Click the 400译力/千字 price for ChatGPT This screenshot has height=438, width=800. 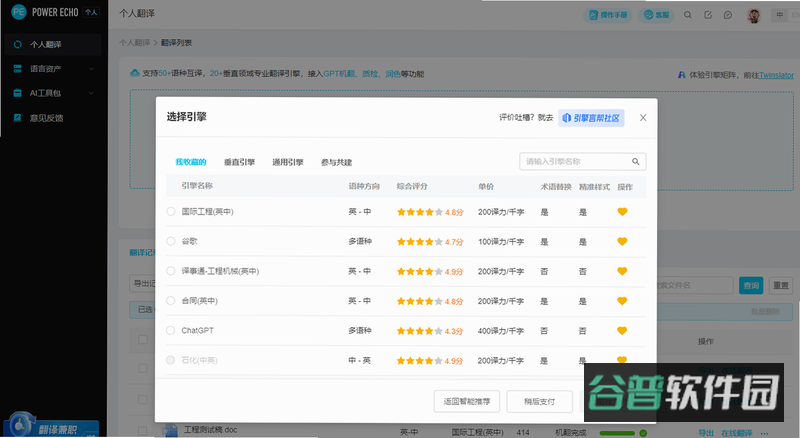pos(501,331)
